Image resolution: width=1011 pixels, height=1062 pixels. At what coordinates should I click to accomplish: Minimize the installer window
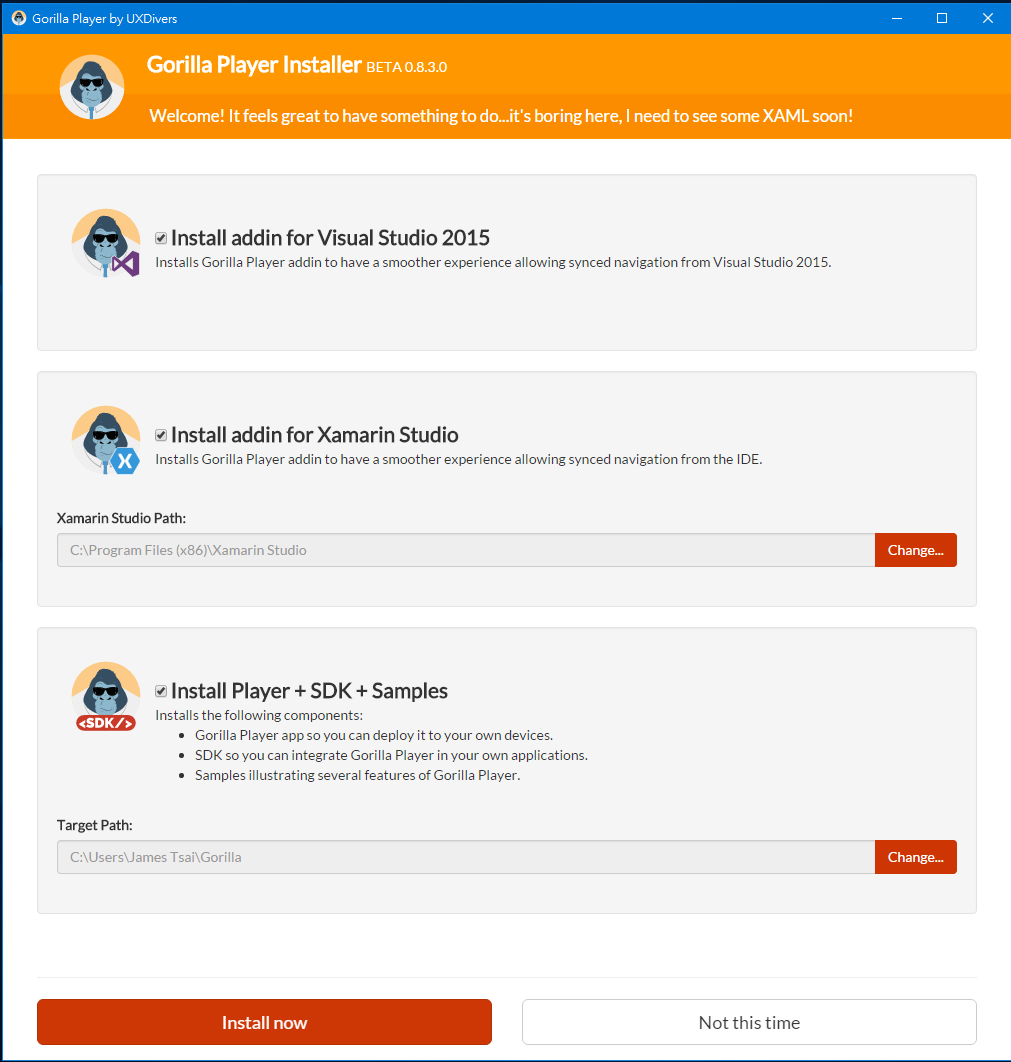[897, 18]
